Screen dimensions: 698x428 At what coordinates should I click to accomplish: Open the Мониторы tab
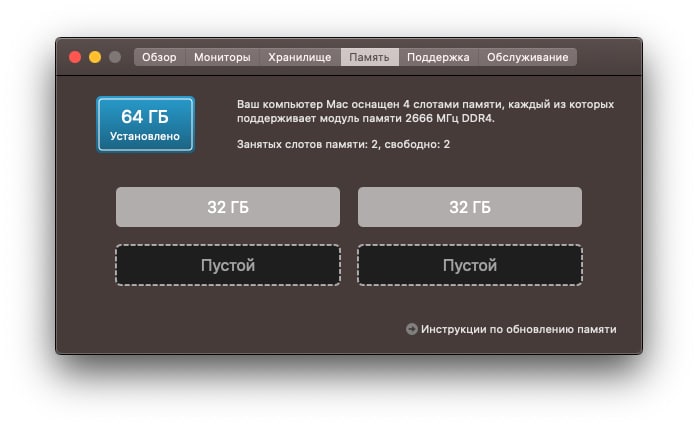[222, 57]
